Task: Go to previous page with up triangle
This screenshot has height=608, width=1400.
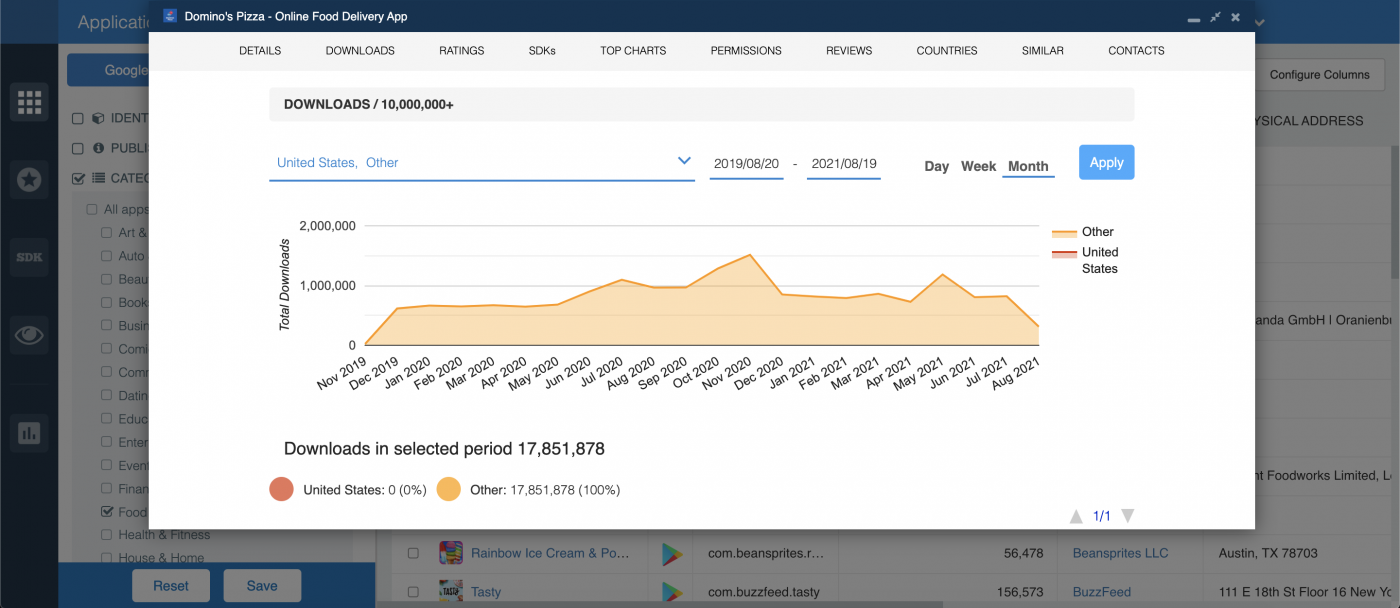Action: (1076, 516)
